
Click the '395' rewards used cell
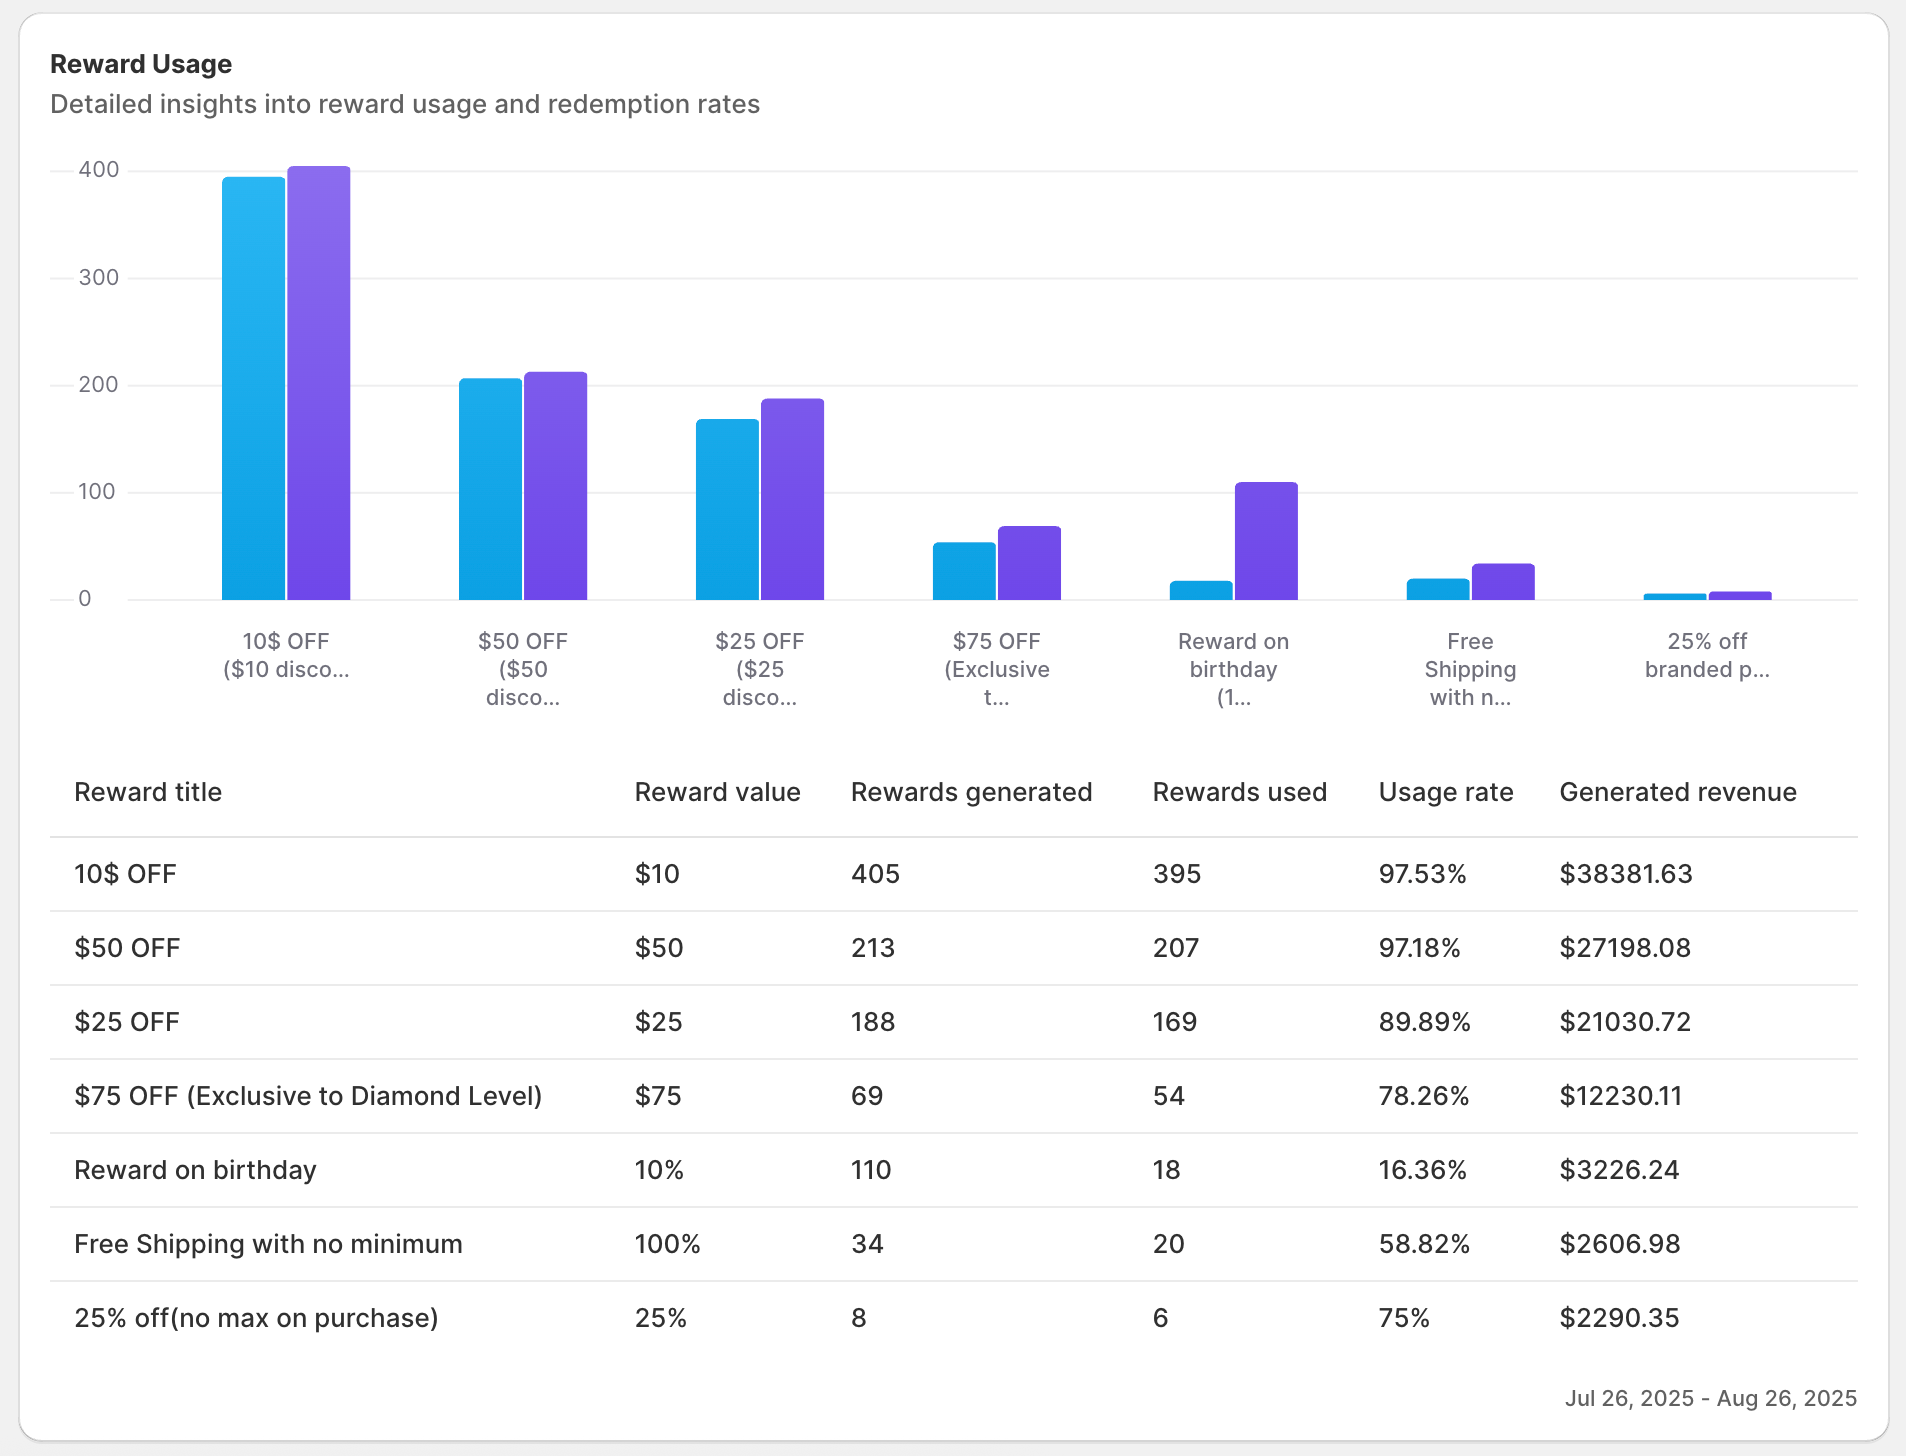[x=1177, y=874]
